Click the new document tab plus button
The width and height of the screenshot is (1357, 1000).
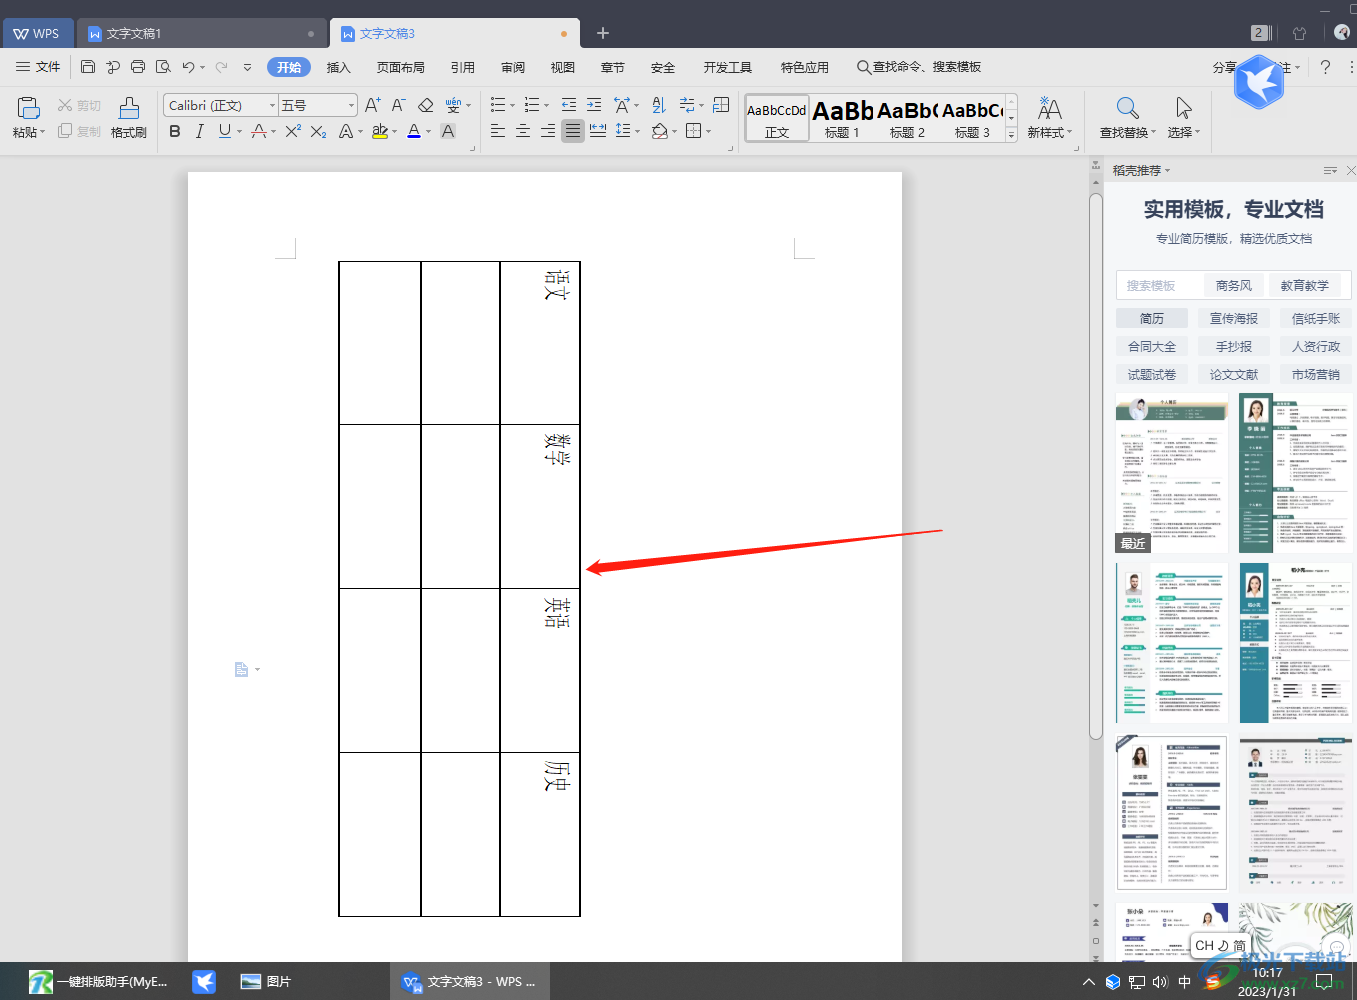603,33
